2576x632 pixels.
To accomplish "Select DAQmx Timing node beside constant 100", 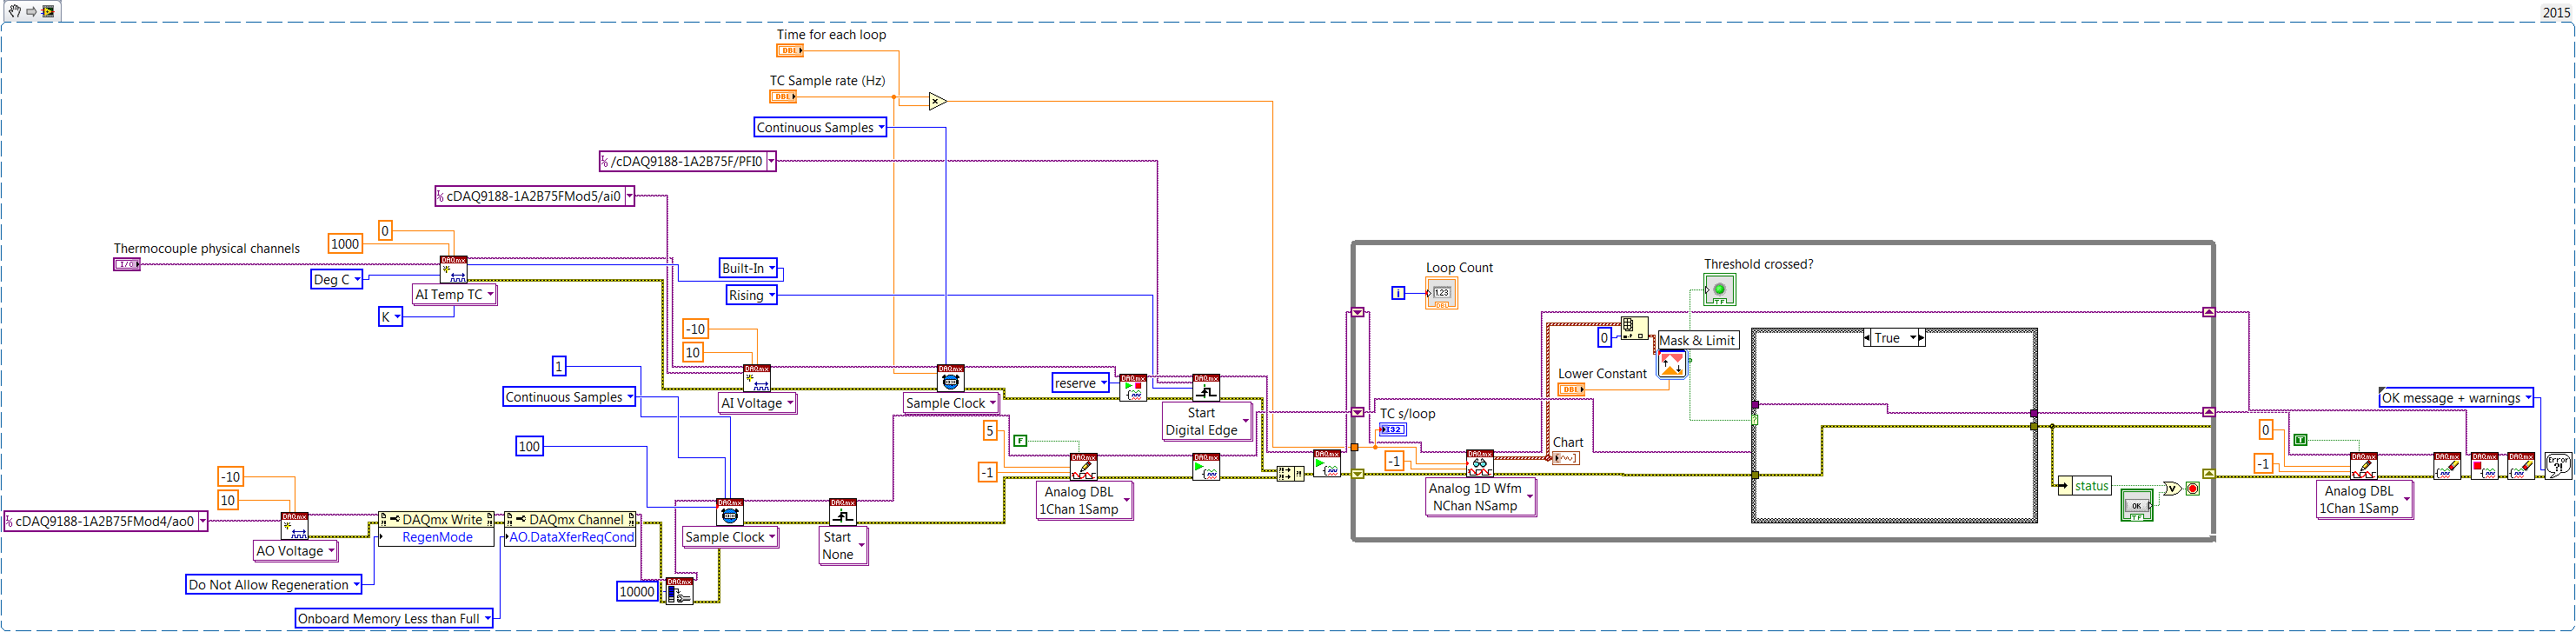I will tap(730, 512).
